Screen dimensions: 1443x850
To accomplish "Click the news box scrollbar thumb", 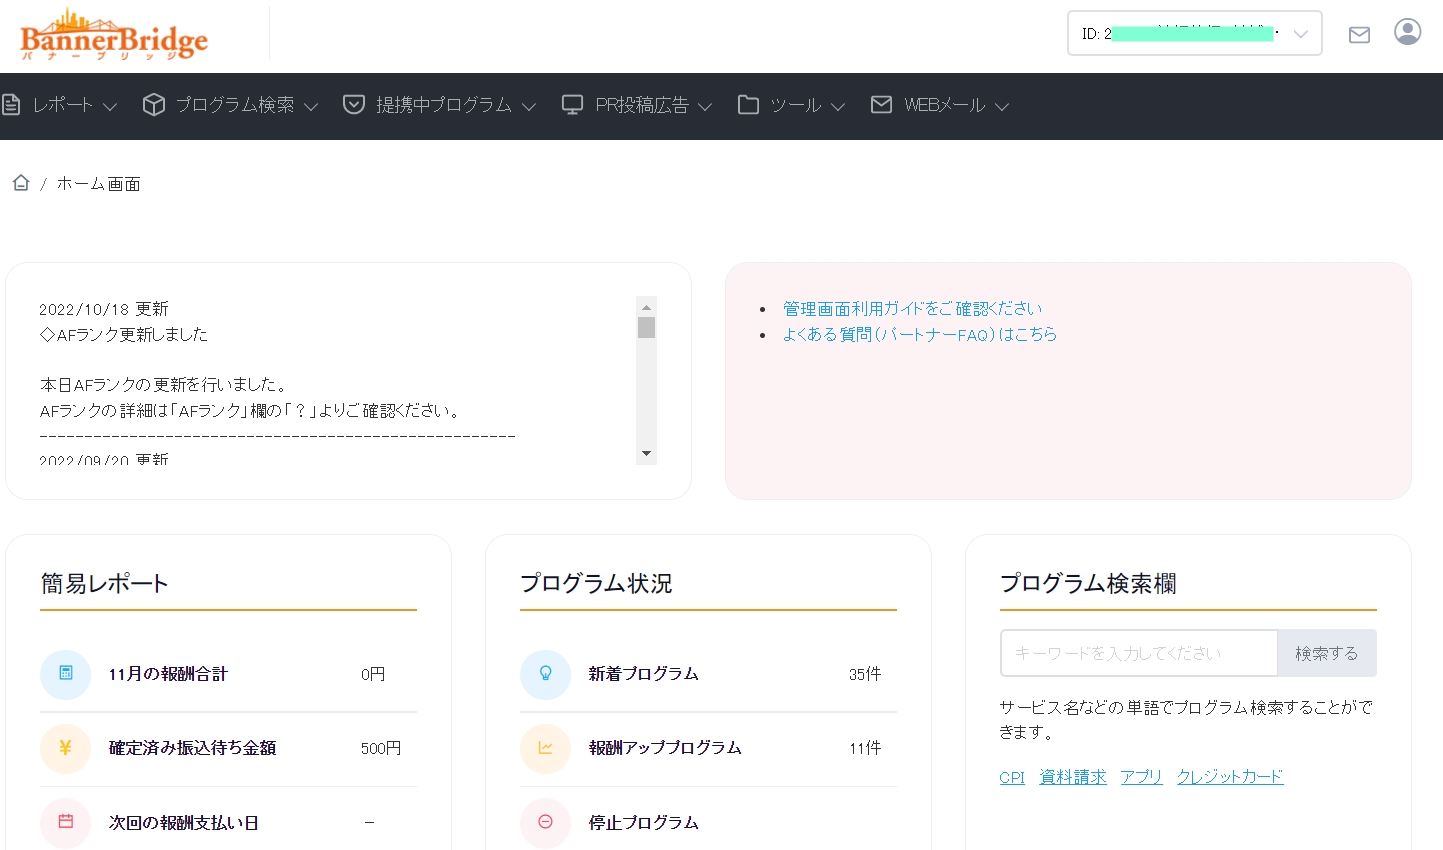I will (646, 328).
